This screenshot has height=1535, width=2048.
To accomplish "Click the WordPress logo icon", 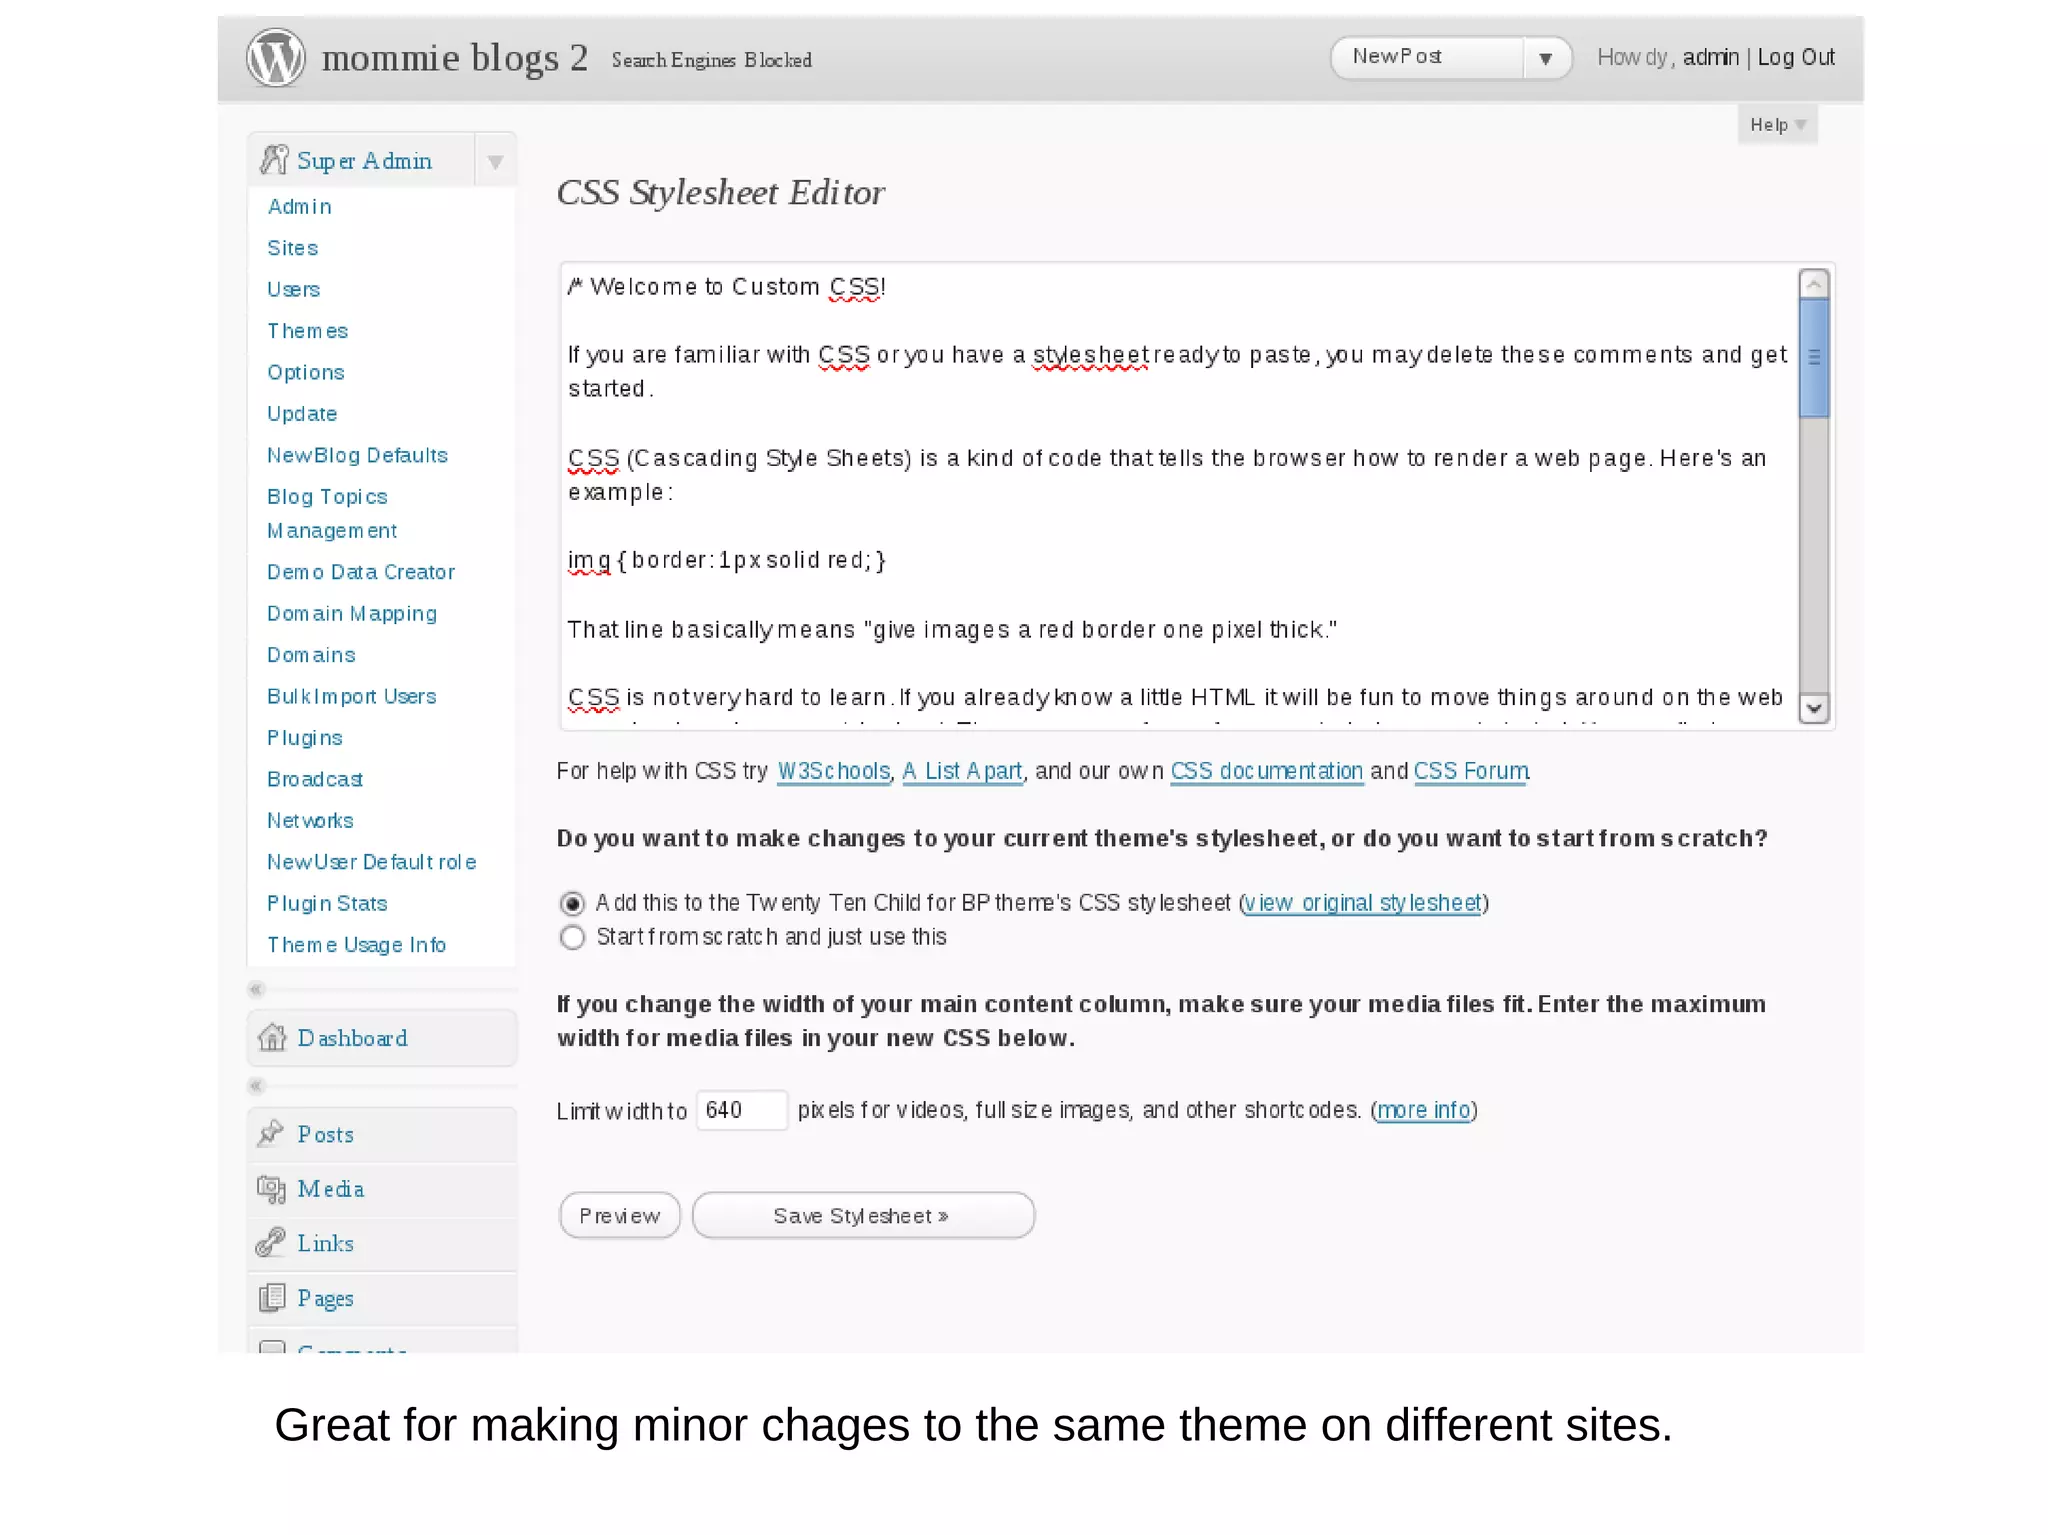I will [x=275, y=58].
